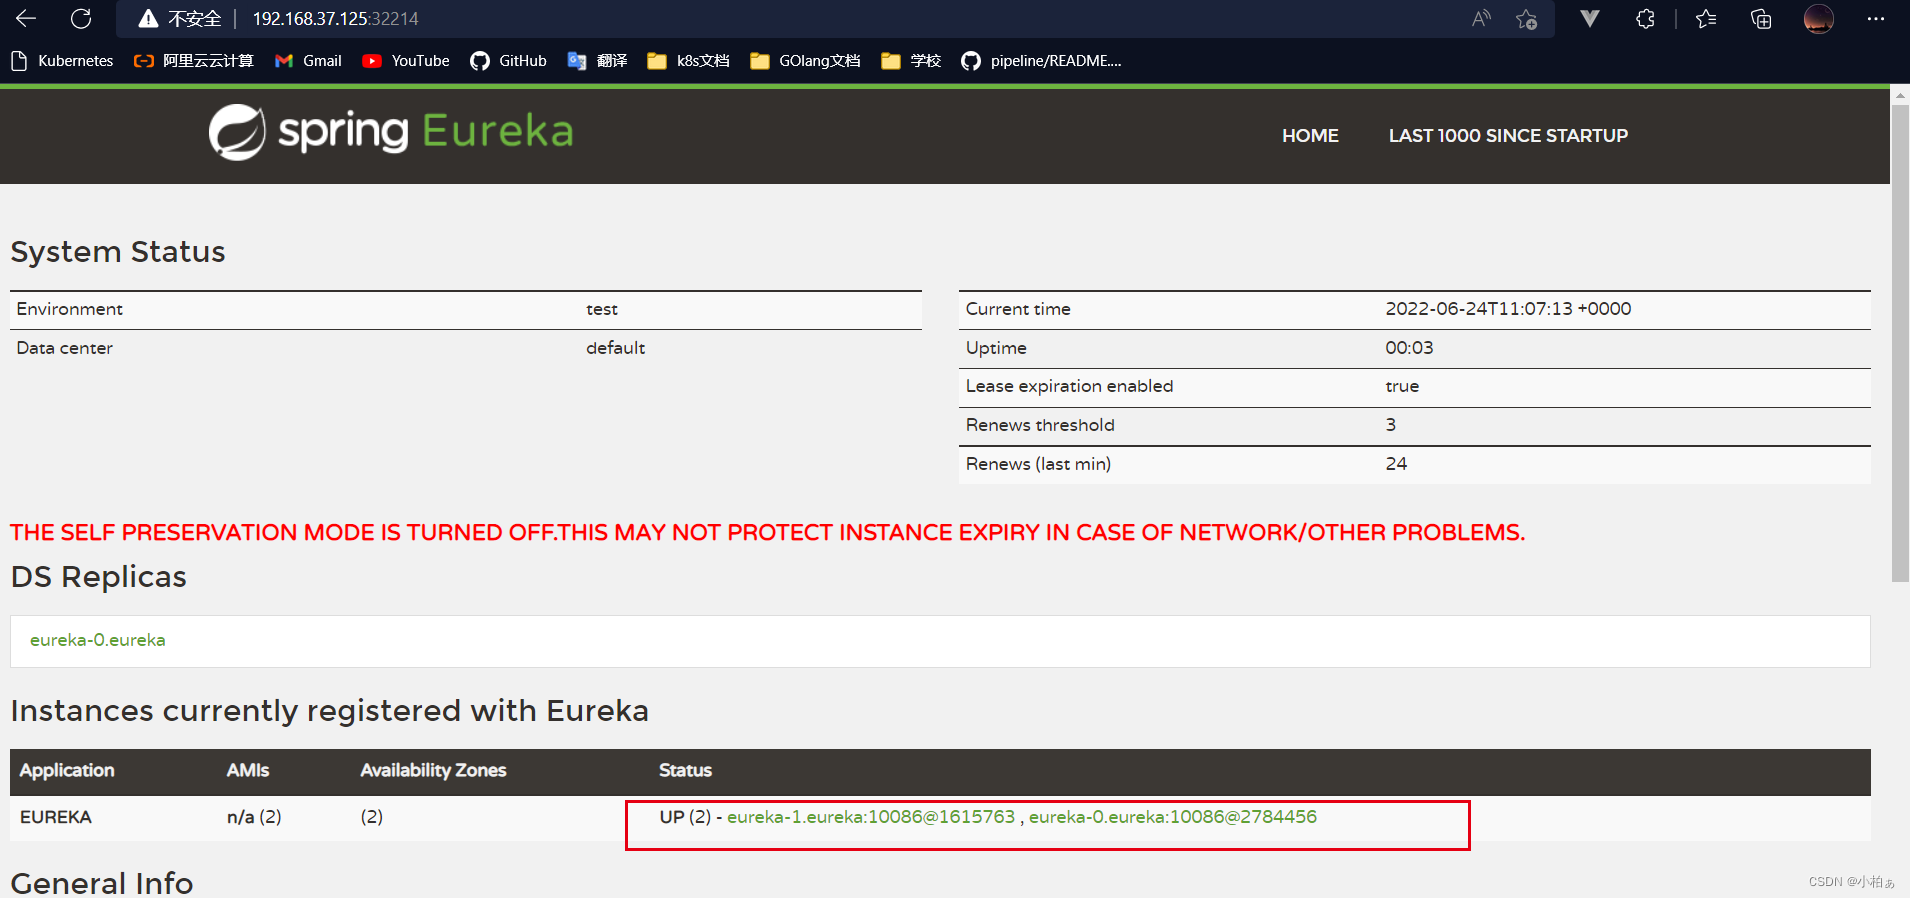Viewport: 1910px width, 898px height.
Task: Open the k8s文档 bookmark folder
Action: 689,61
